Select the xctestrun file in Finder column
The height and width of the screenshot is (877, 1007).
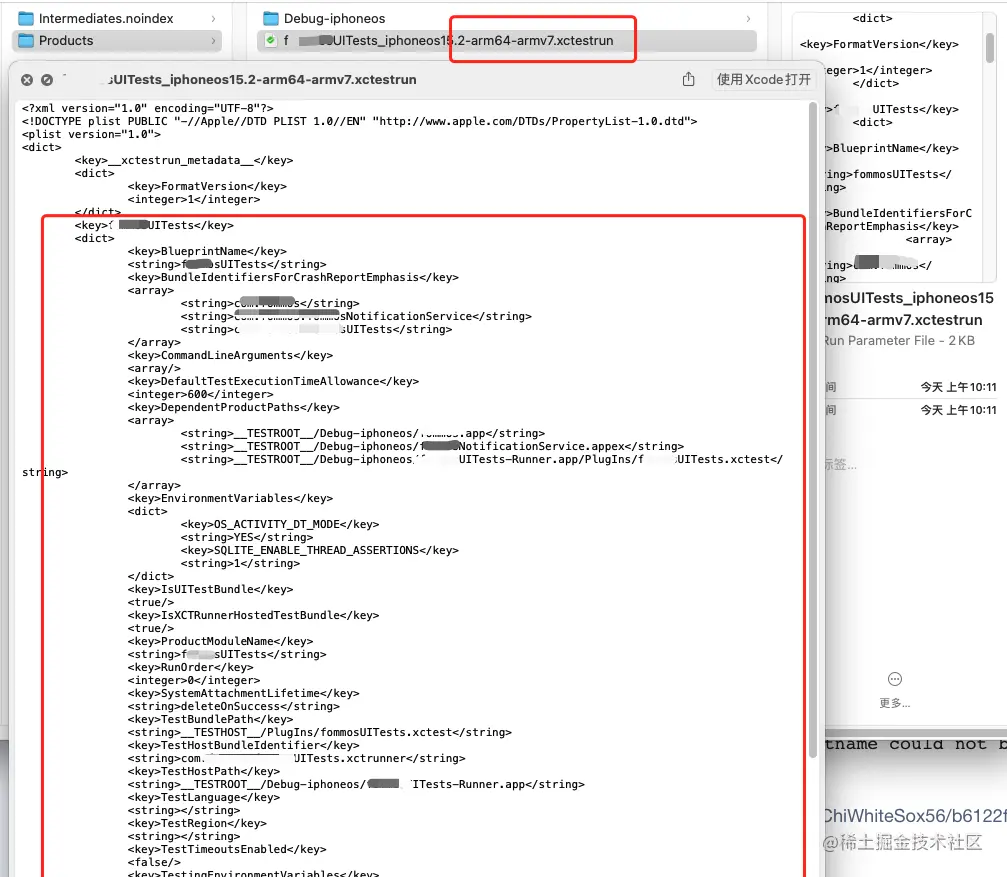click(507, 40)
